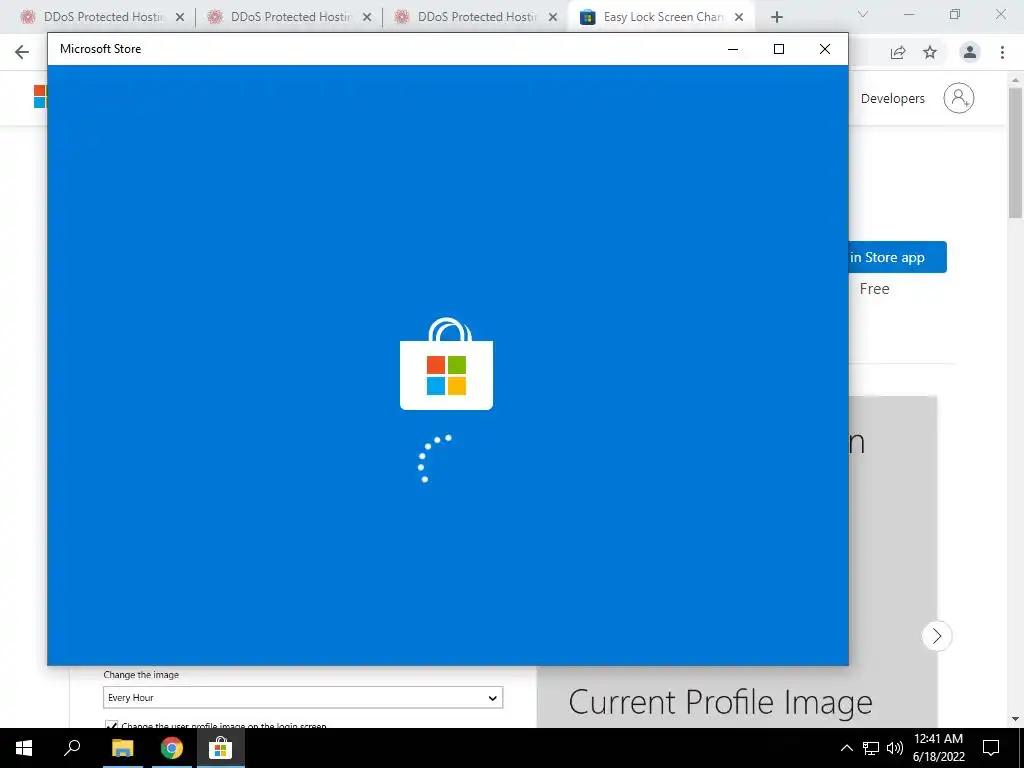The width and height of the screenshot is (1024, 768).
Task: Close the Easy Lock Screen Changer tab
Action: point(739,18)
